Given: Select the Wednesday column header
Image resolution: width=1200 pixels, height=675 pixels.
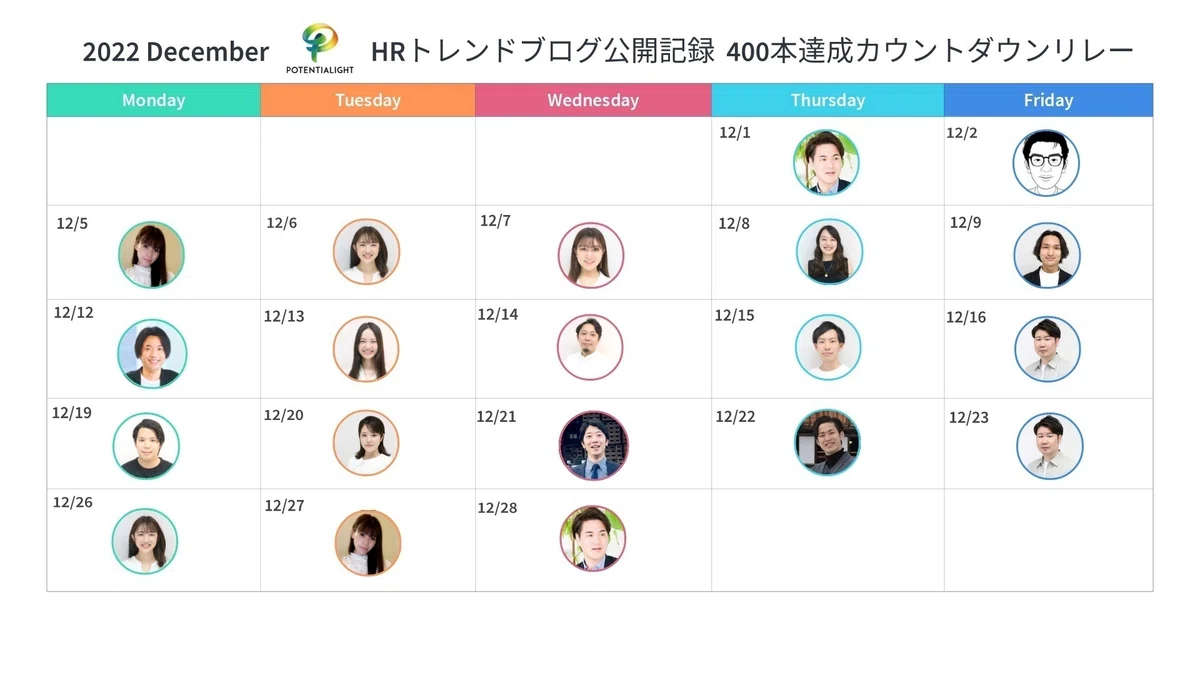Looking at the screenshot, I should point(593,100).
